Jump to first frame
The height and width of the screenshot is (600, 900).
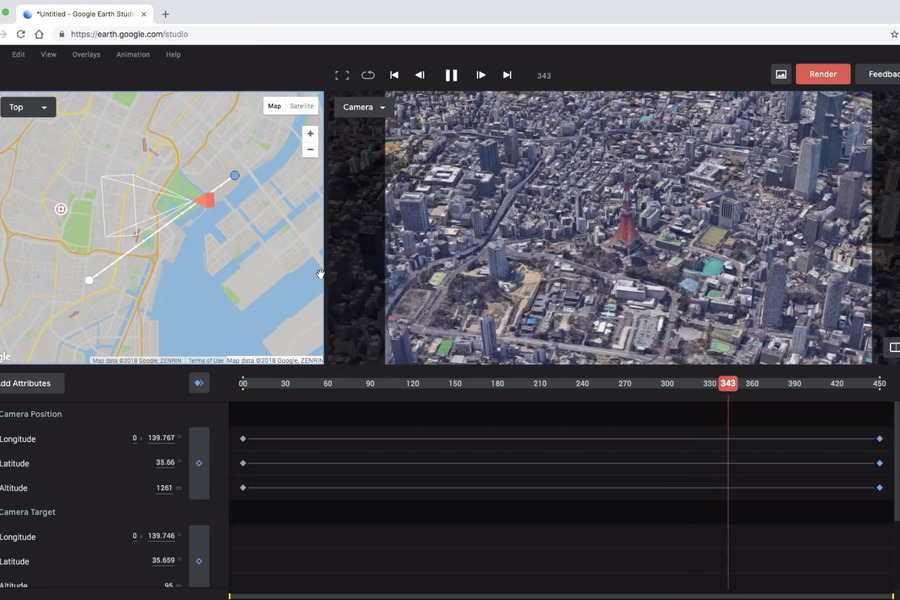[394, 75]
